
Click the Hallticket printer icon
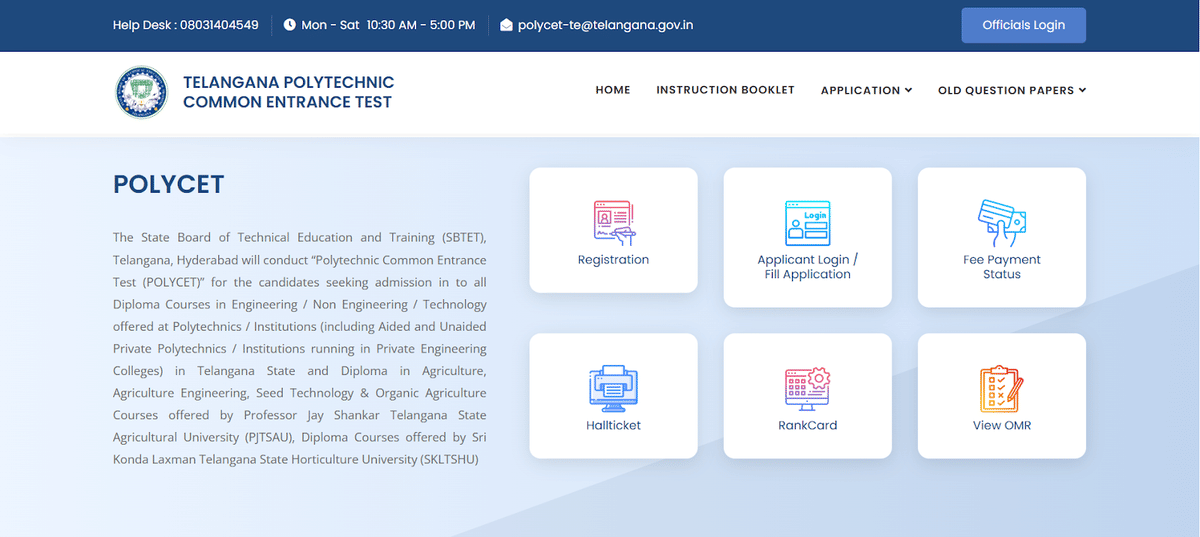tap(613, 389)
